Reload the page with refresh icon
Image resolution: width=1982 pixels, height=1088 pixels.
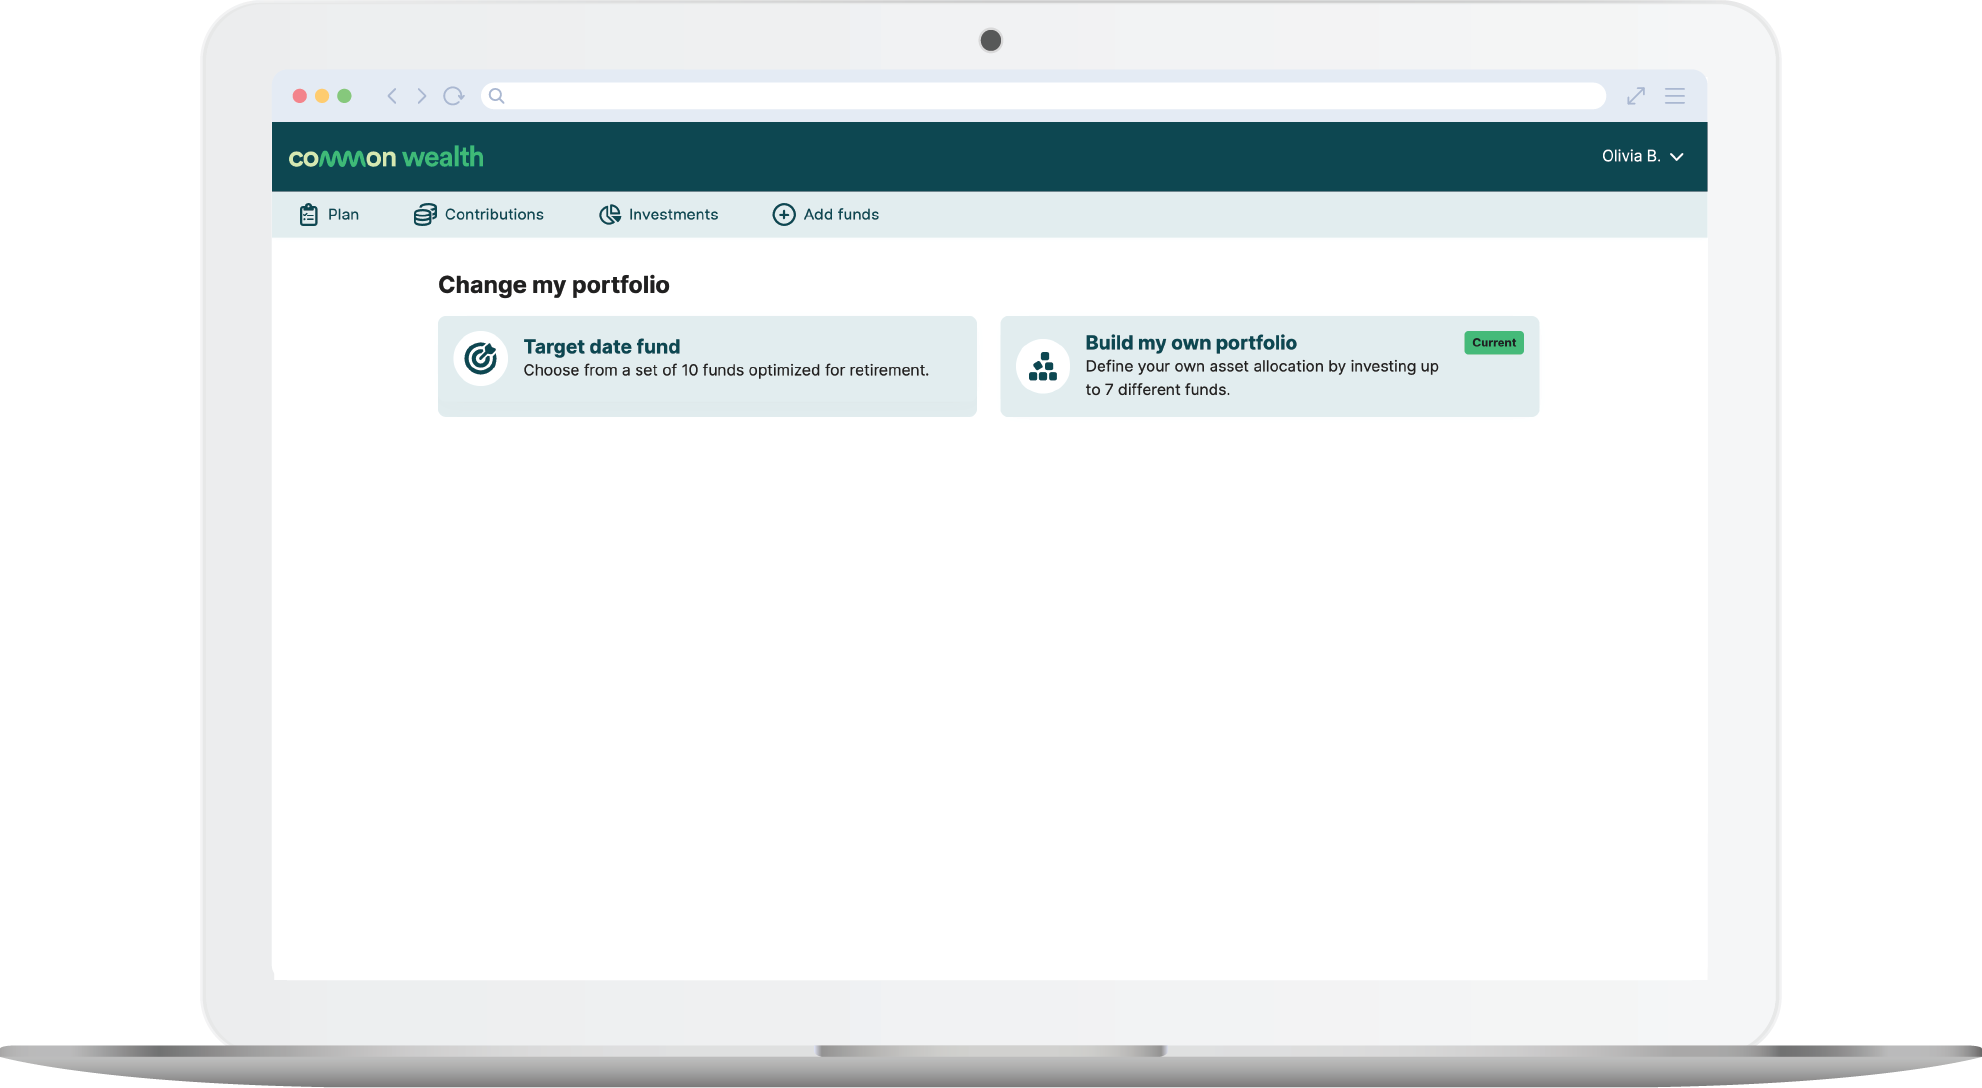click(454, 96)
